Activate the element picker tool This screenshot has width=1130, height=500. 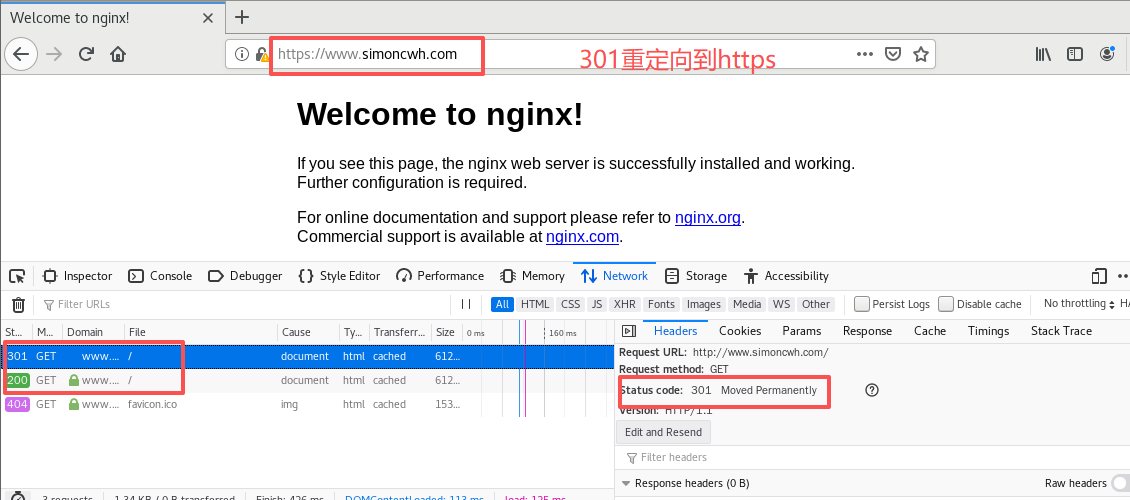click(x=17, y=276)
